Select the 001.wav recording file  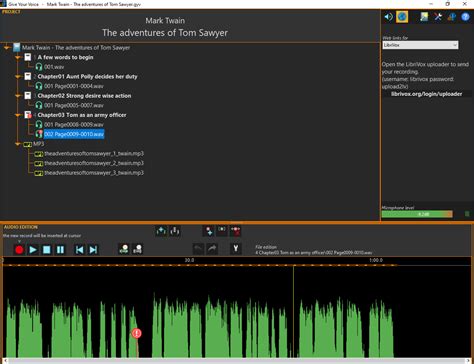pos(54,67)
